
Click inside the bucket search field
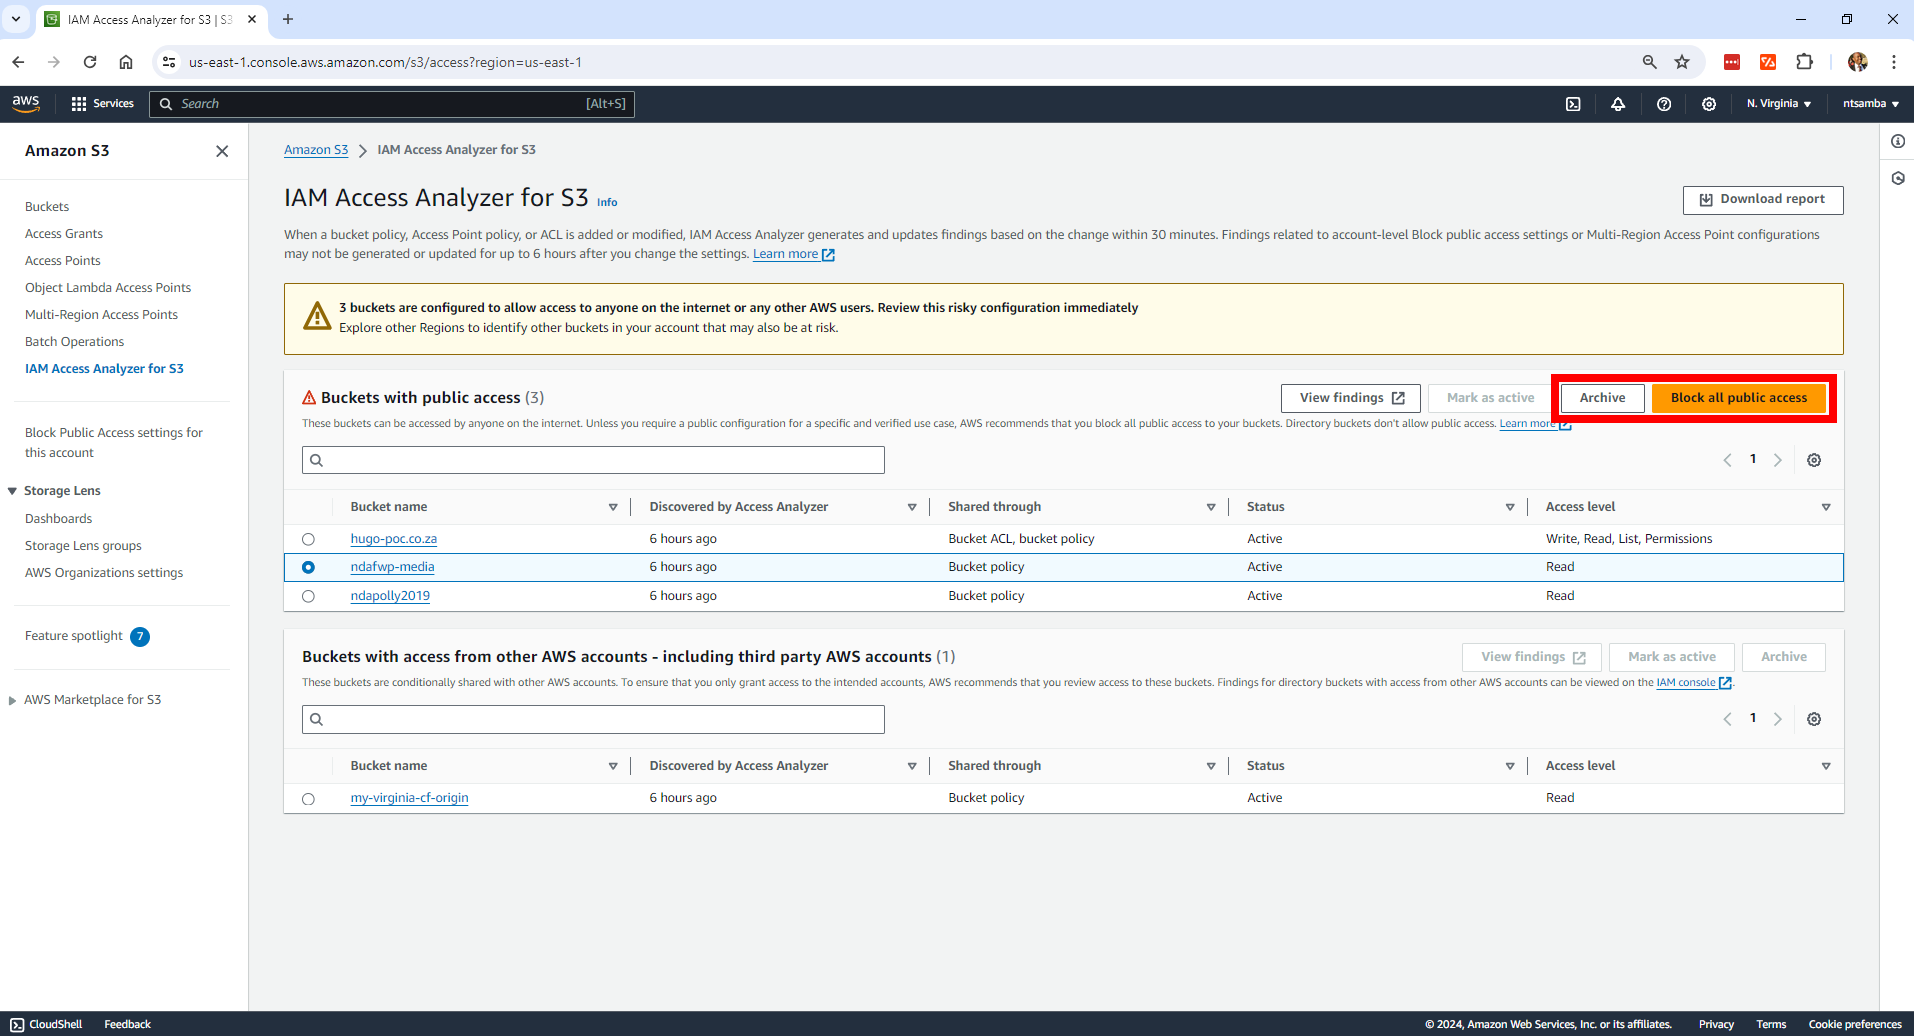pyautogui.click(x=593, y=459)
